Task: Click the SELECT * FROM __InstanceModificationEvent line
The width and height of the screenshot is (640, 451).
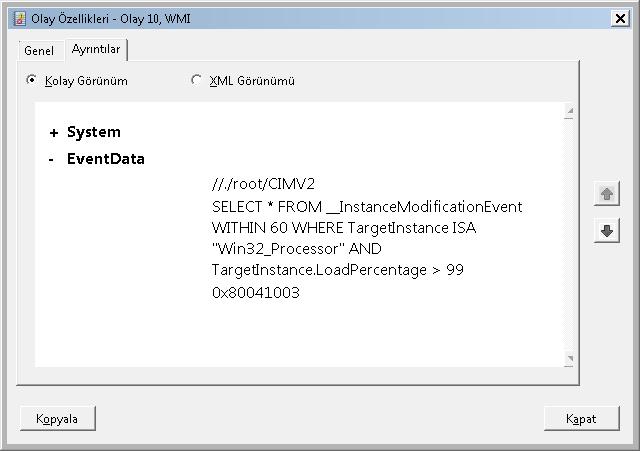Action: point(367,207)
